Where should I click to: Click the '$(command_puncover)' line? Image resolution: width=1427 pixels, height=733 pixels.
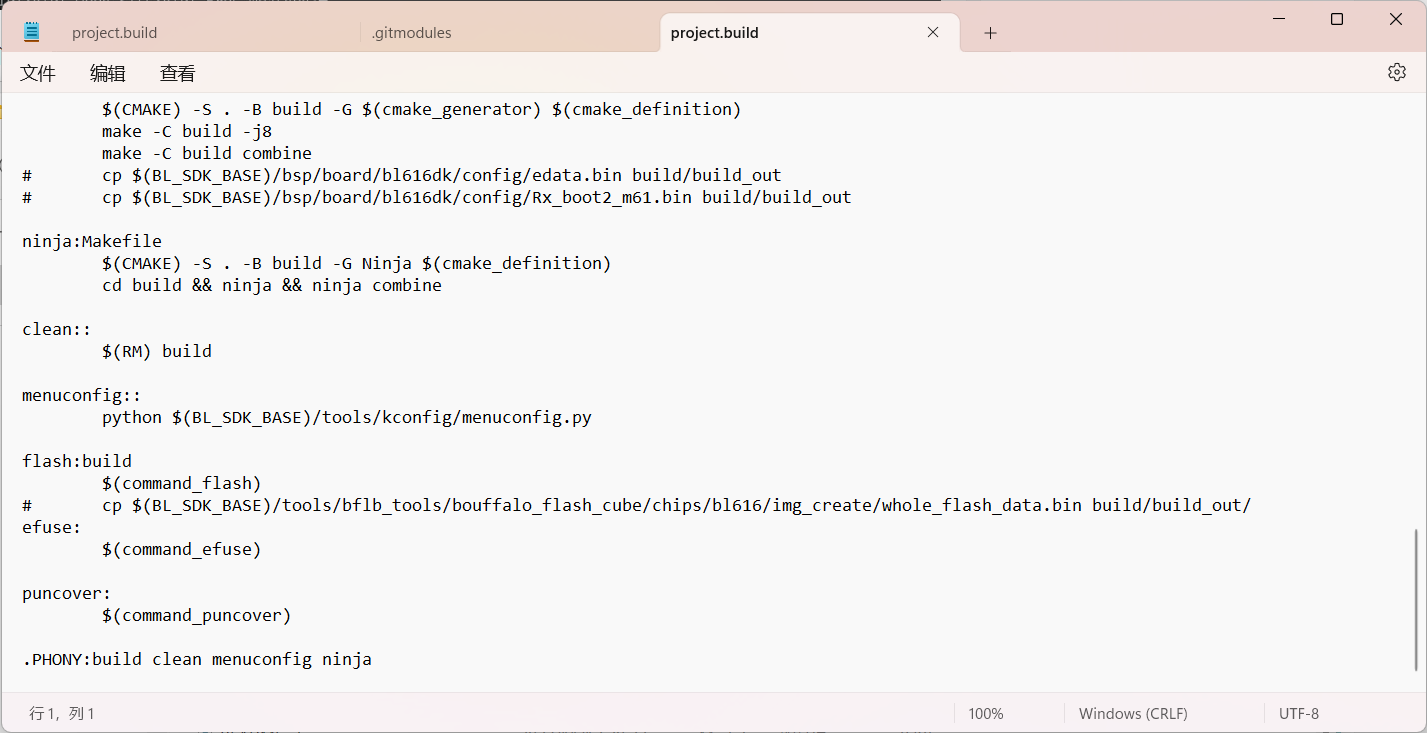click(197, 615)
